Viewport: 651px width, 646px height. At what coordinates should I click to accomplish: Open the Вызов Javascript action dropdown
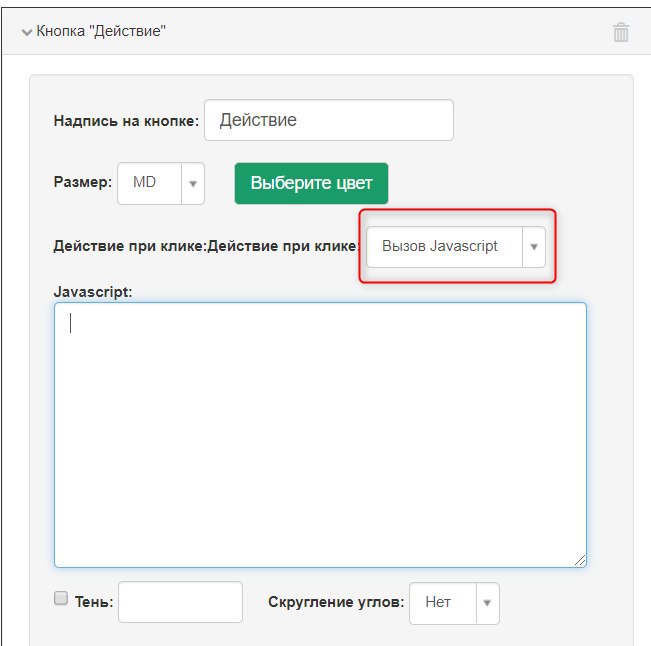(456, 247)
